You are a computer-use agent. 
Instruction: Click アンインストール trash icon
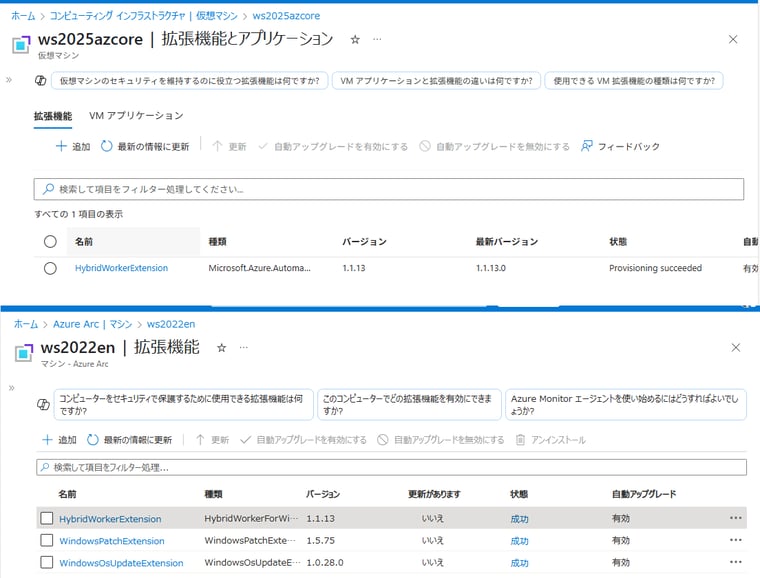click(520, 440)
